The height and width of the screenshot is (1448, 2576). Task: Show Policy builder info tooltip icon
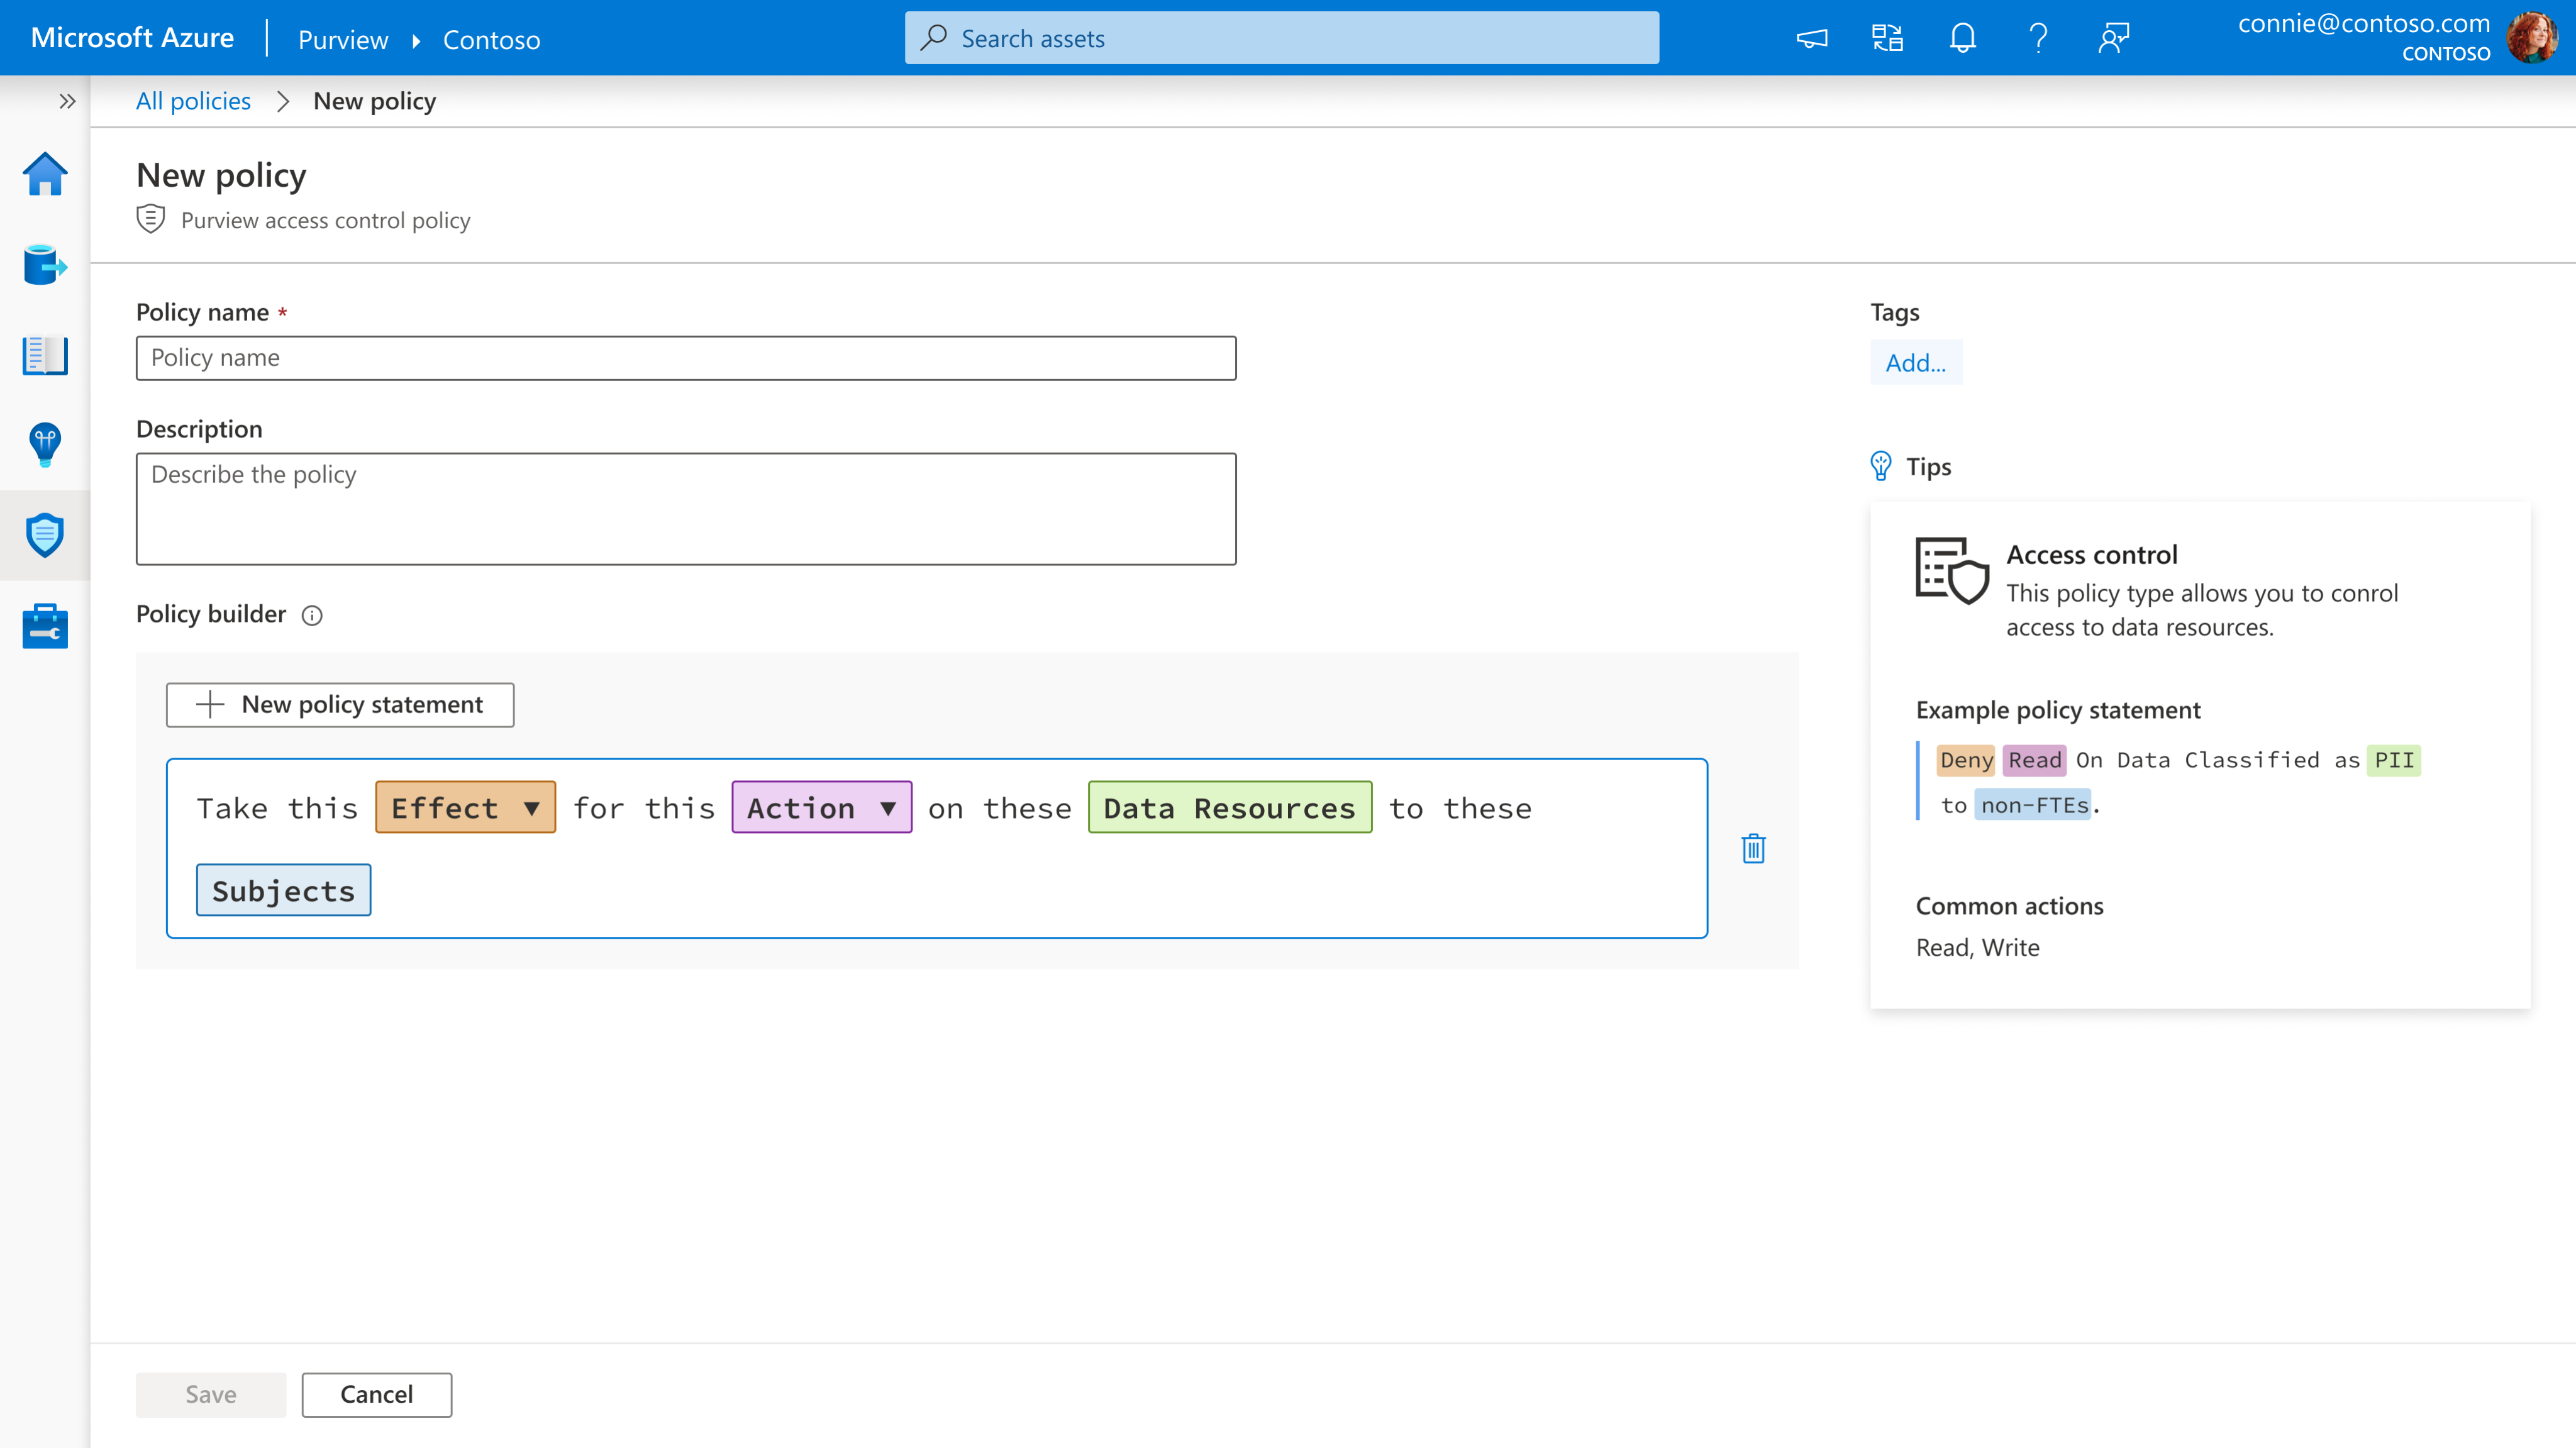coord(312,615)
